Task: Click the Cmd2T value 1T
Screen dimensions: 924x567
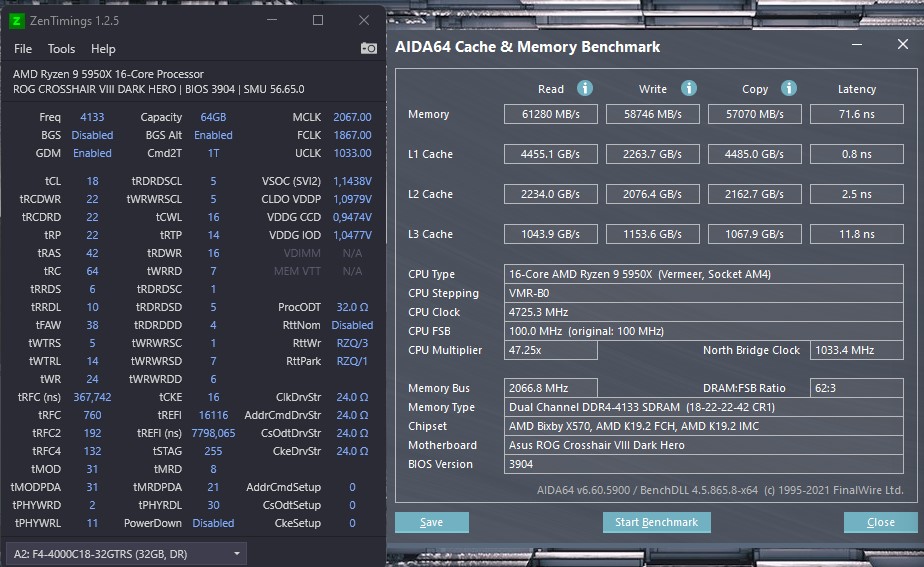Action: pos(213,153)
